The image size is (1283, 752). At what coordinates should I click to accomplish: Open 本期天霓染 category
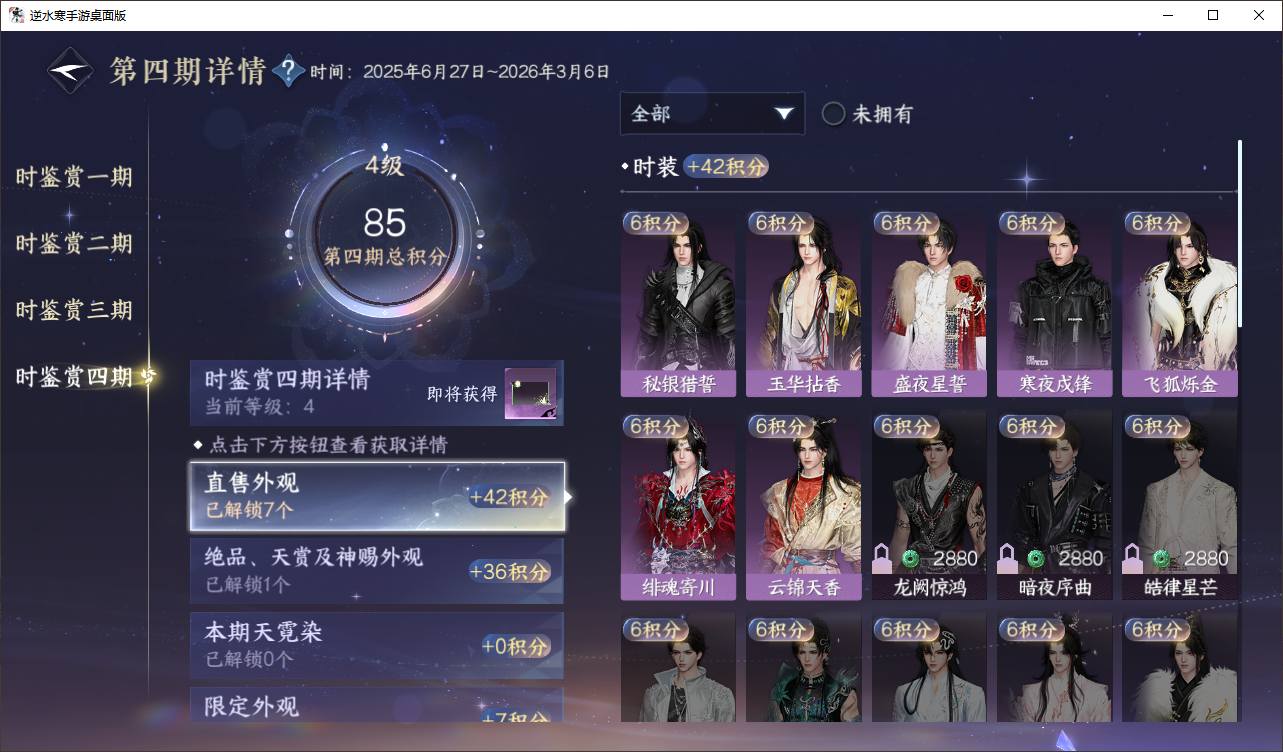pos(377,646)
